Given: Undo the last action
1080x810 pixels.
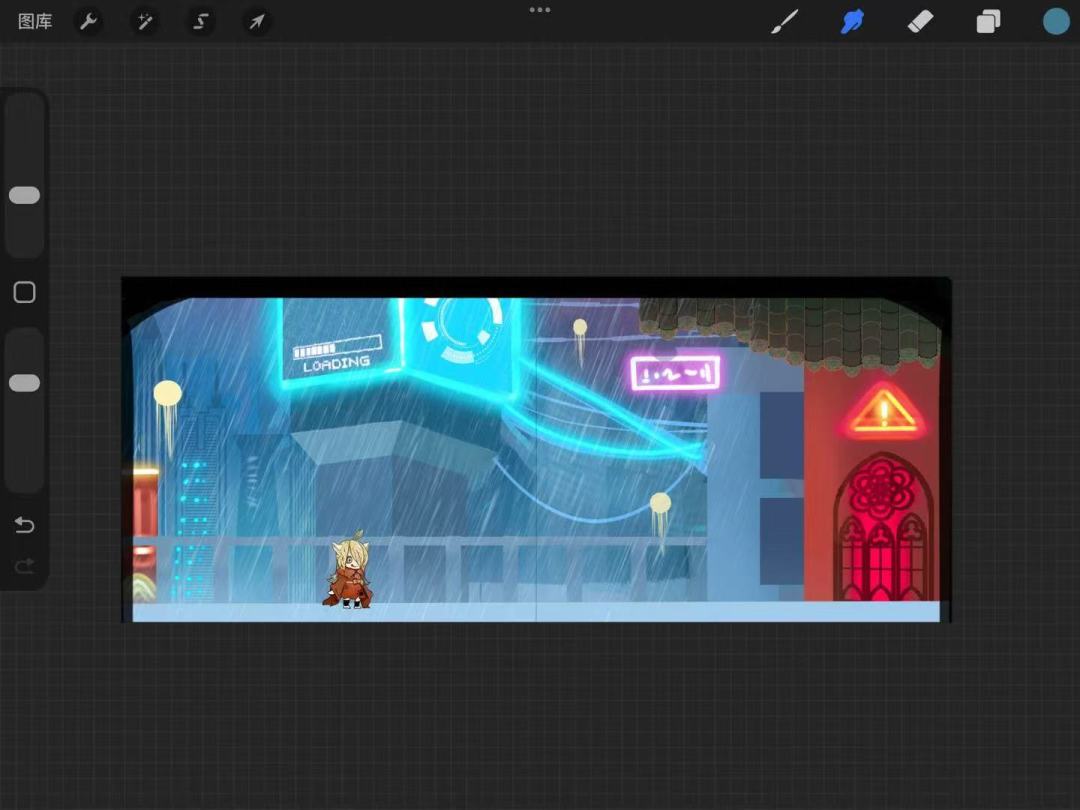Looking at the screenshot, I should pos(24,525).
